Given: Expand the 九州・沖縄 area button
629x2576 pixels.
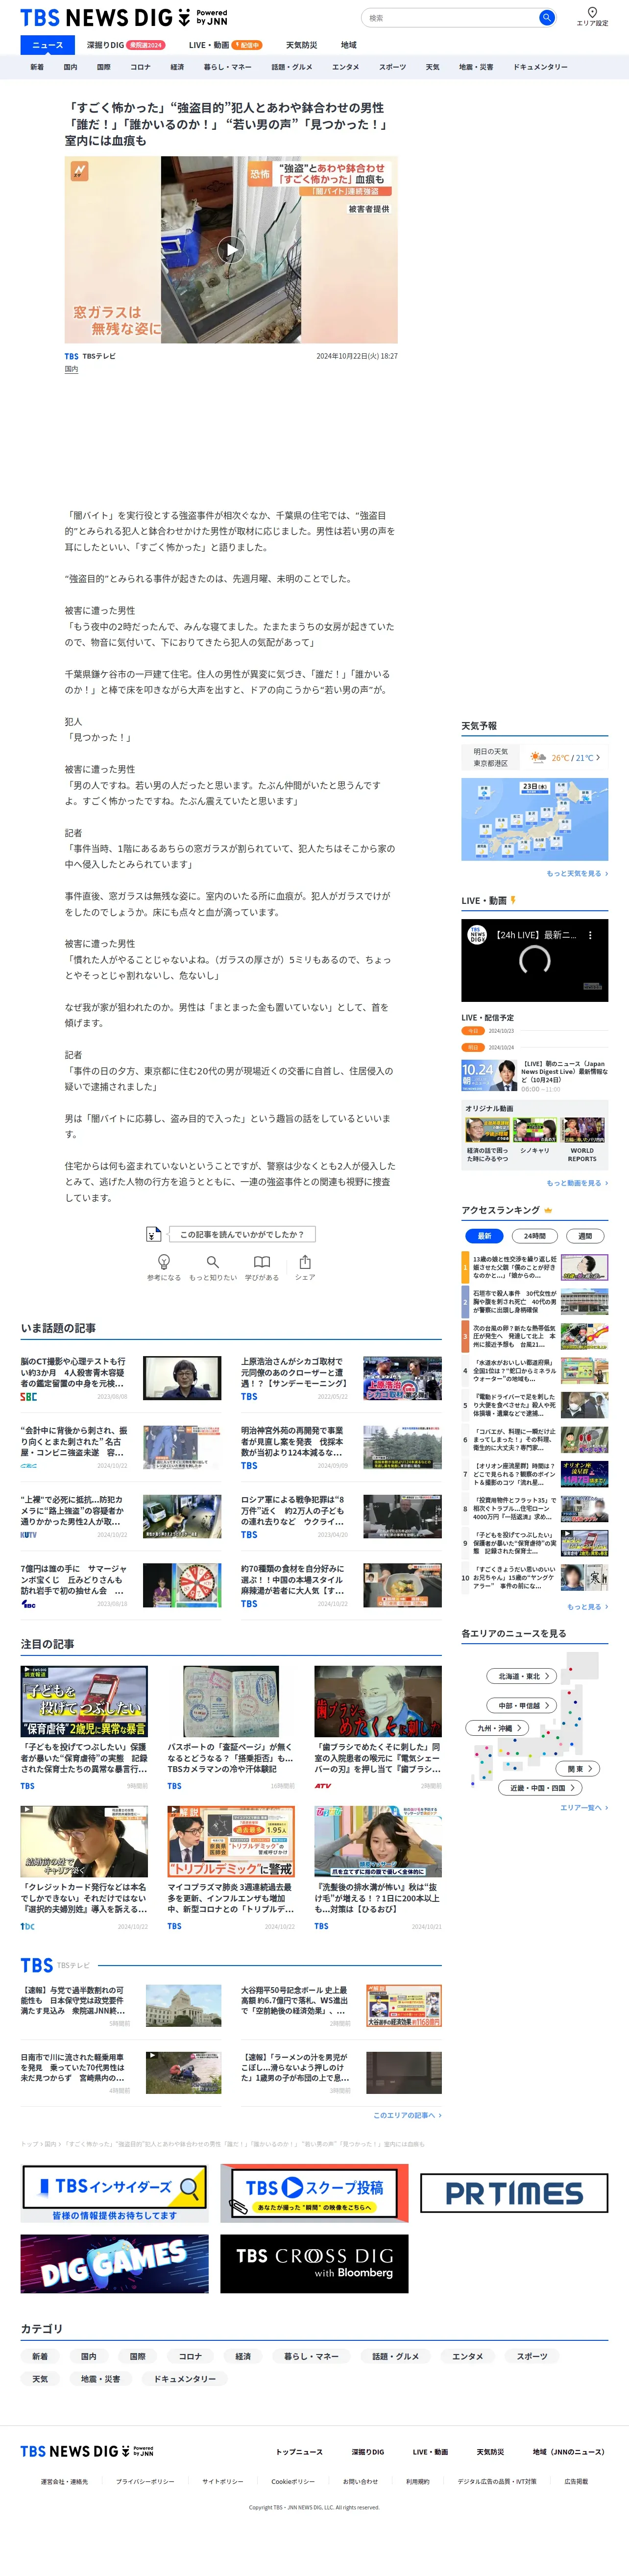Looking at the screenshot, I should (x=498, y=1728).
